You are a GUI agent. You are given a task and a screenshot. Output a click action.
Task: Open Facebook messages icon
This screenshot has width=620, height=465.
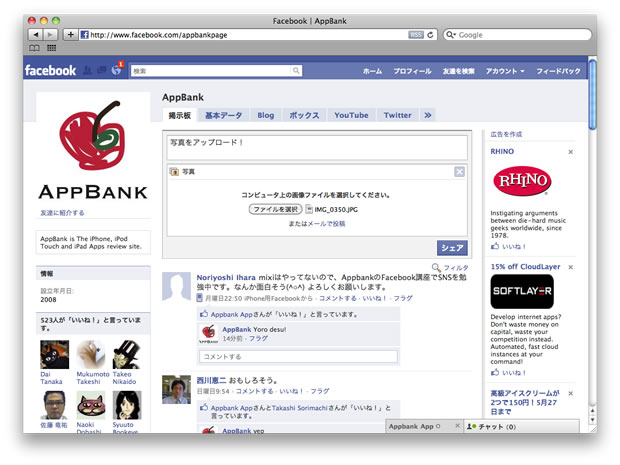tap(102, 70)
